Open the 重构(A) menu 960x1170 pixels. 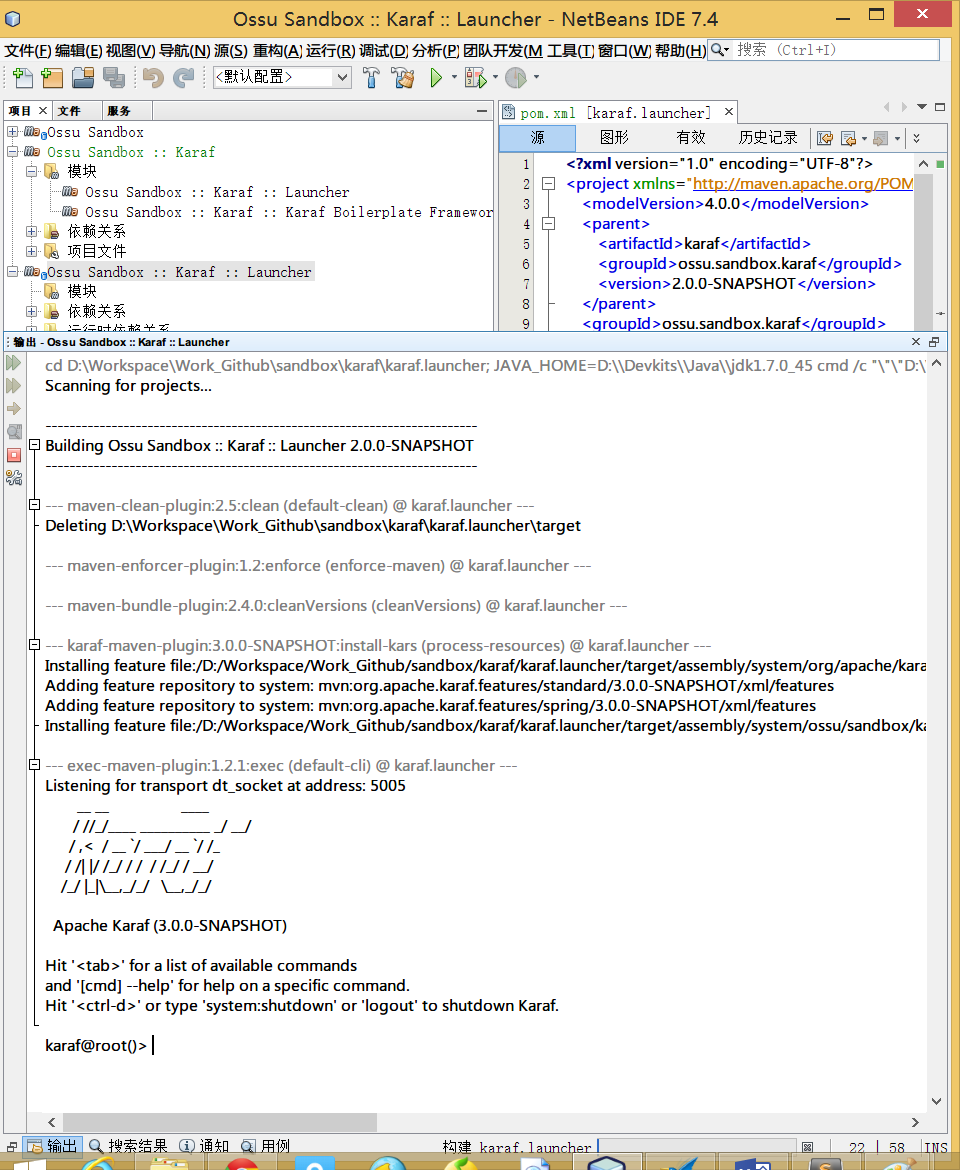tap(277, 50)
